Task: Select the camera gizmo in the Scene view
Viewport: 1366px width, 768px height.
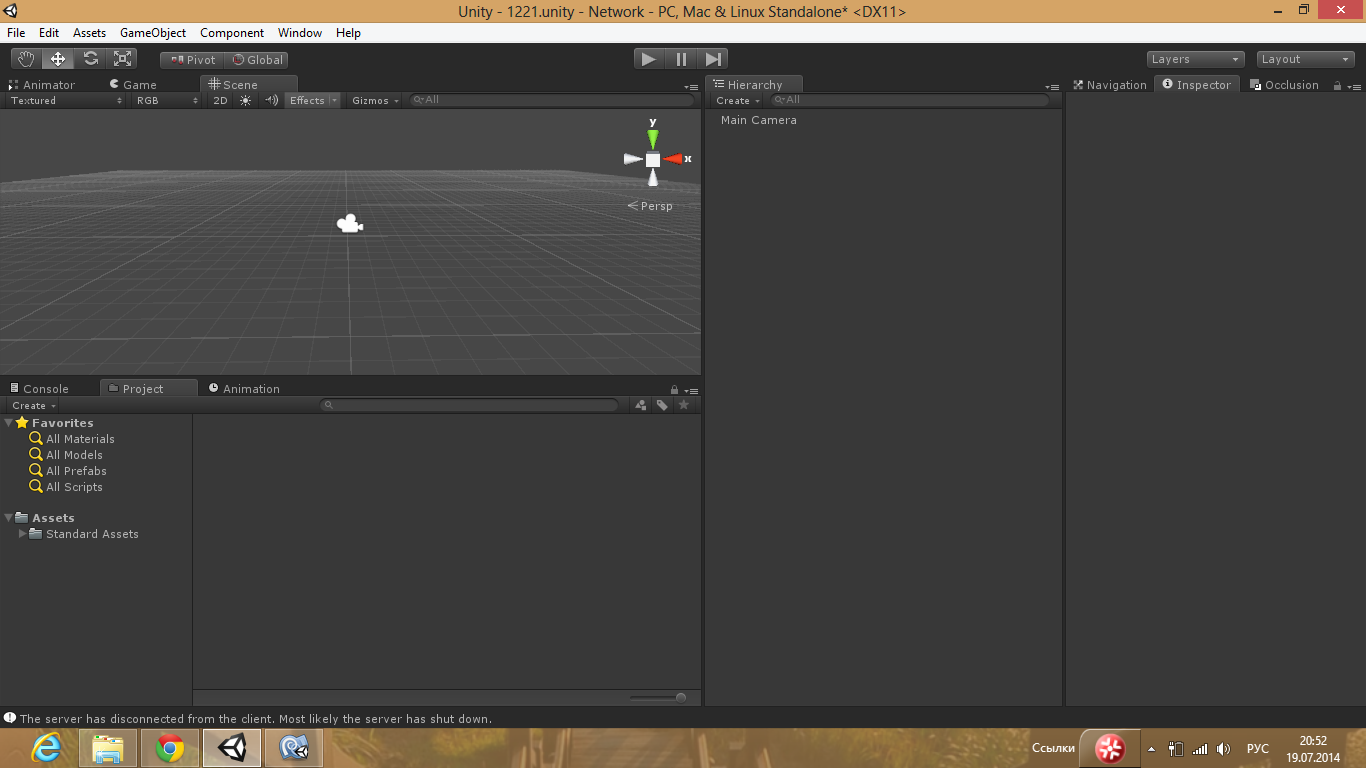Action: click(x=349, y=224)
